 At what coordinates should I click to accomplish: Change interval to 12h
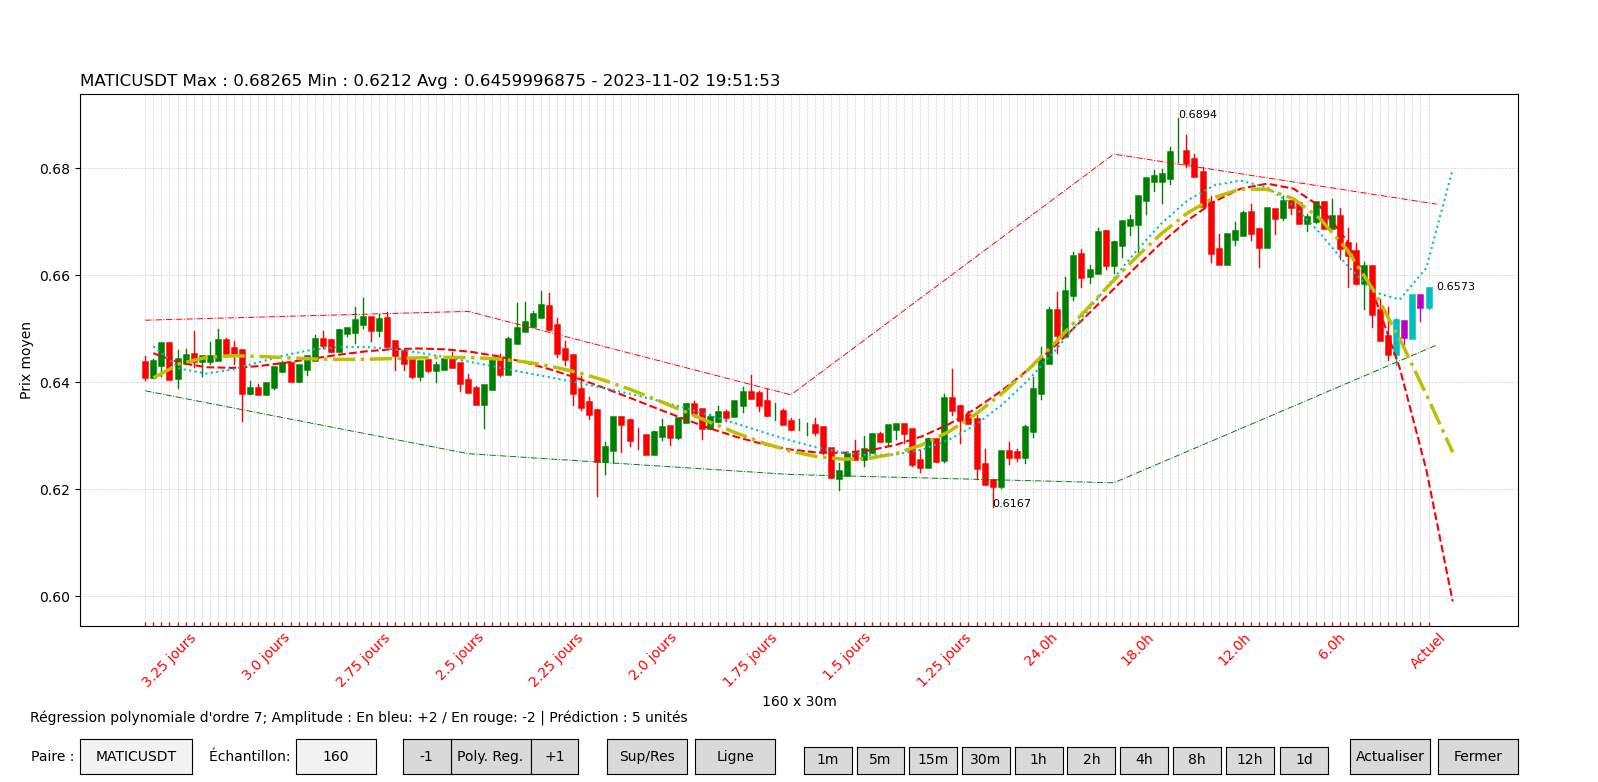point(1250,760)
